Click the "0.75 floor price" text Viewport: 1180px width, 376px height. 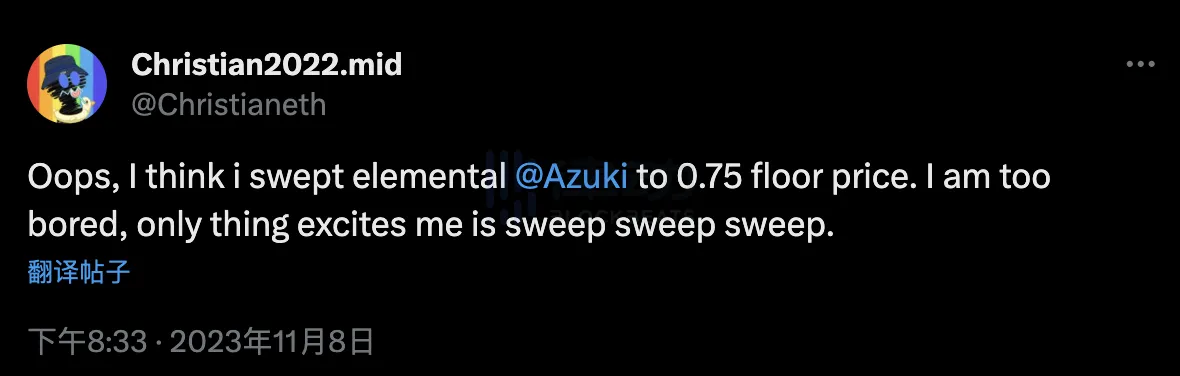point(783,180)
